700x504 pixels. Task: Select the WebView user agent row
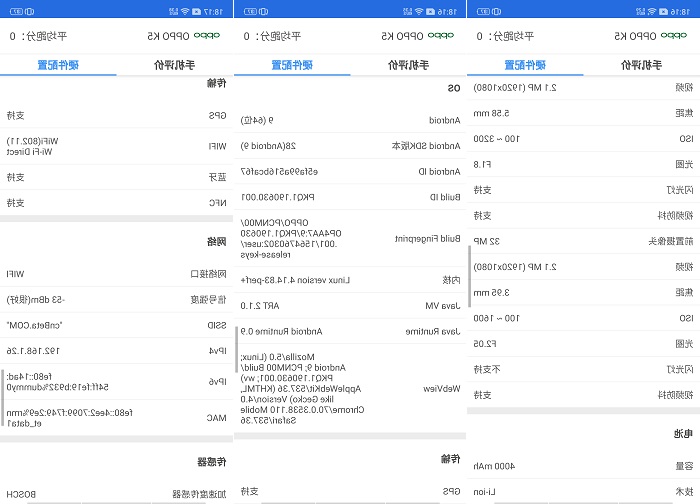tap(350, 388)
